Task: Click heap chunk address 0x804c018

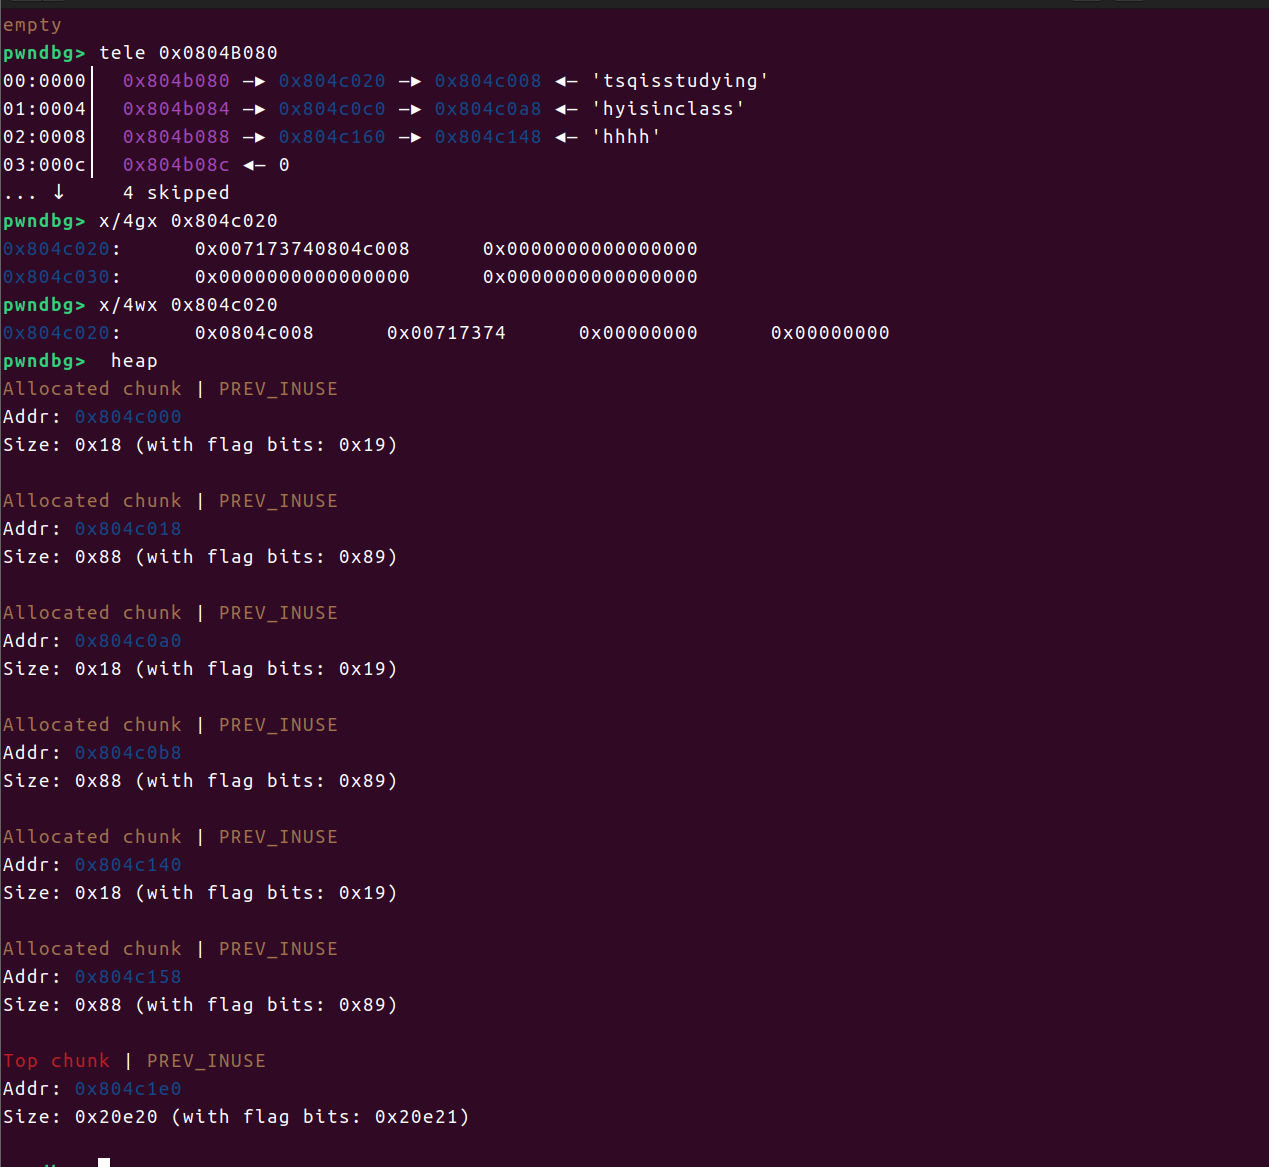Action: [128, 529]
